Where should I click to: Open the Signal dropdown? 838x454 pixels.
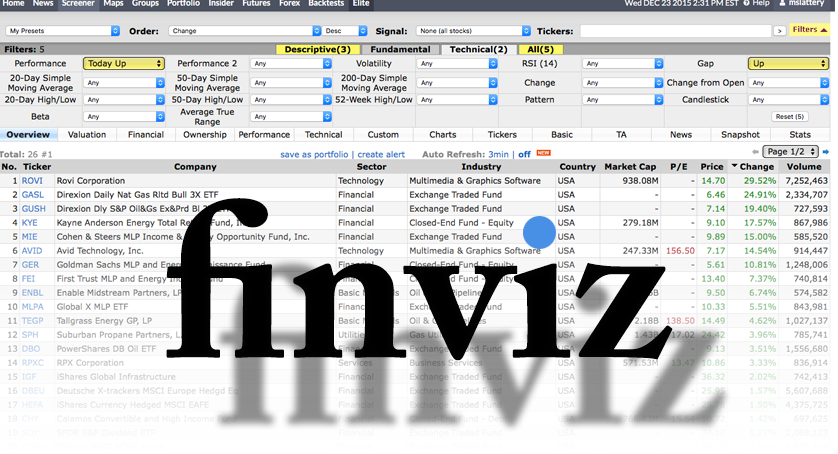coord(474,31)
